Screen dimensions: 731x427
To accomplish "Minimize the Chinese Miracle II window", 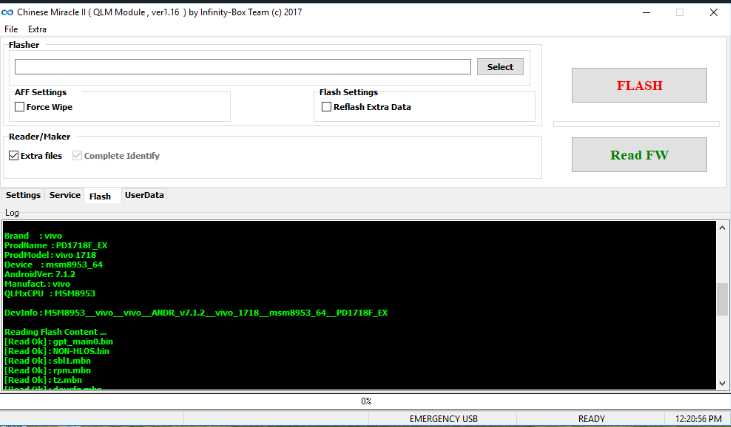I will coord(646,13).
